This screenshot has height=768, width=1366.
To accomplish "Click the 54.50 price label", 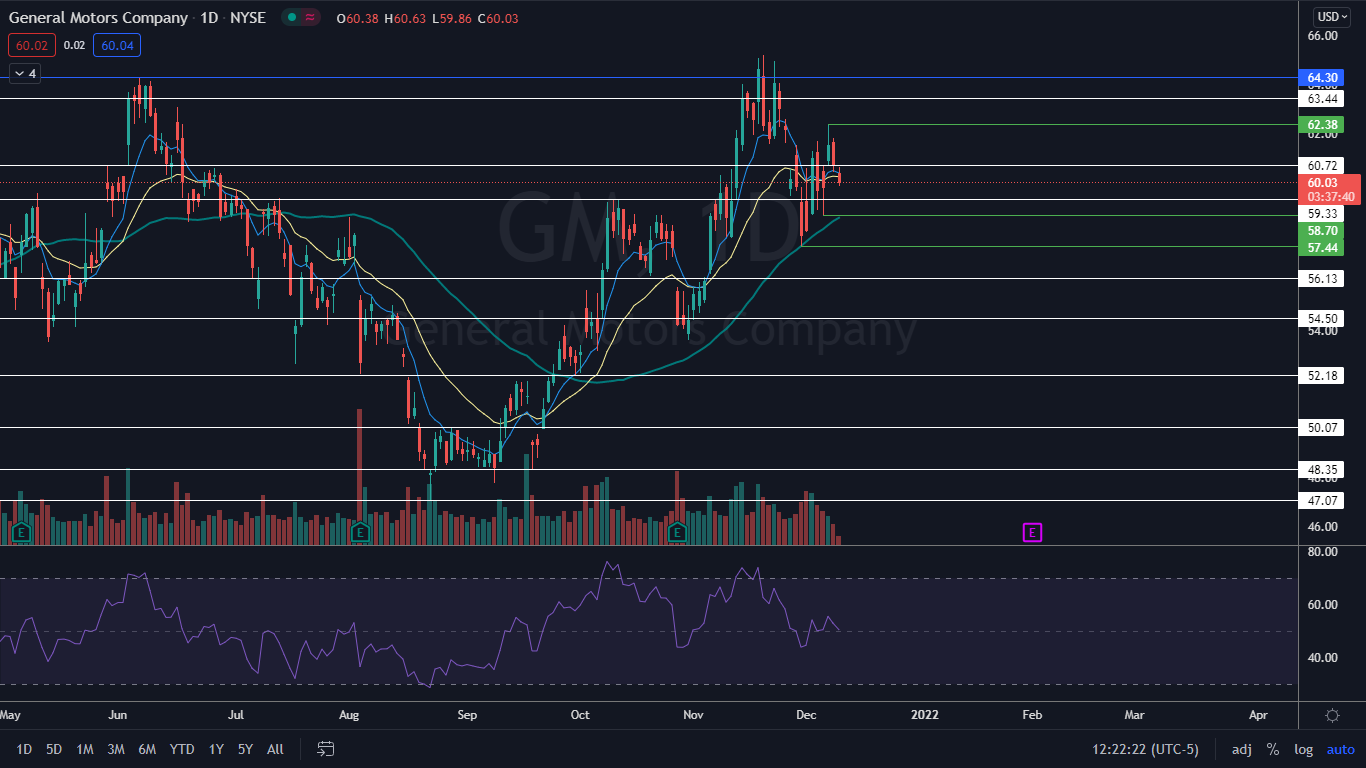I will click(1323, 318).
